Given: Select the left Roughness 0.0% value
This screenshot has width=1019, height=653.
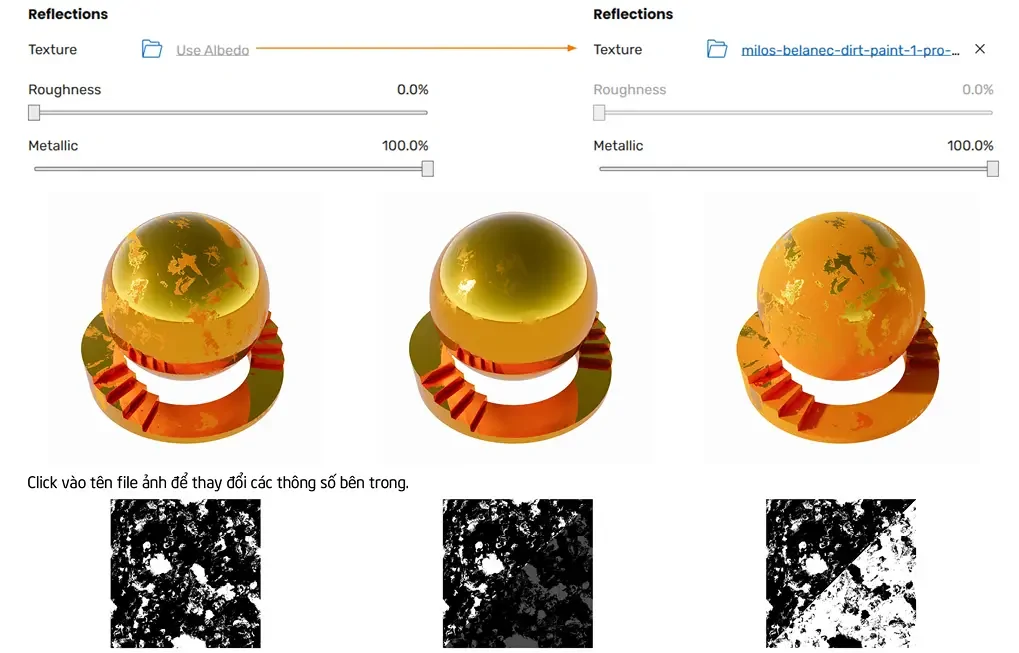Looking at the screenshot, I should click(412, 90).
